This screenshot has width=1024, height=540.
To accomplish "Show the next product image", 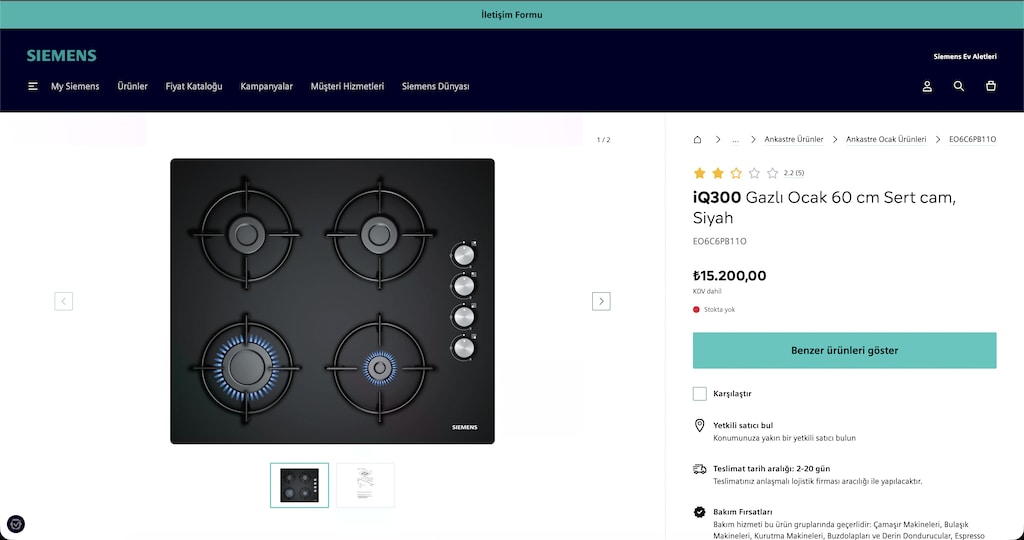I will (x=601, y=301).
